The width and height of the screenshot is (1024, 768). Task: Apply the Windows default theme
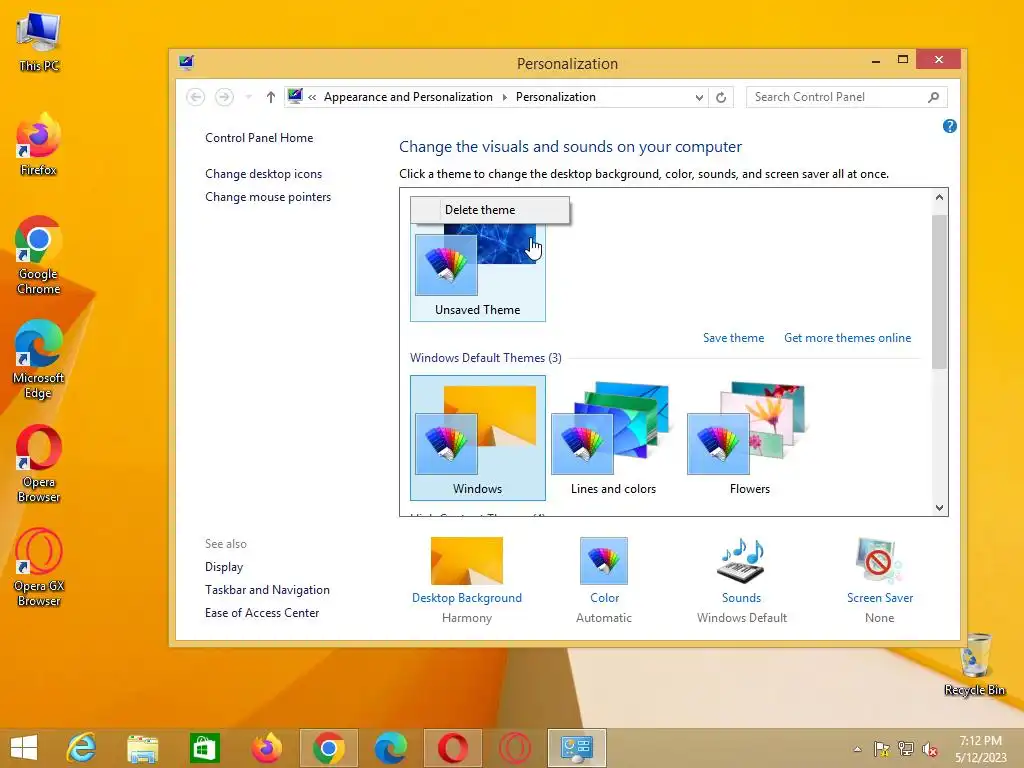[x=477, y=438]
